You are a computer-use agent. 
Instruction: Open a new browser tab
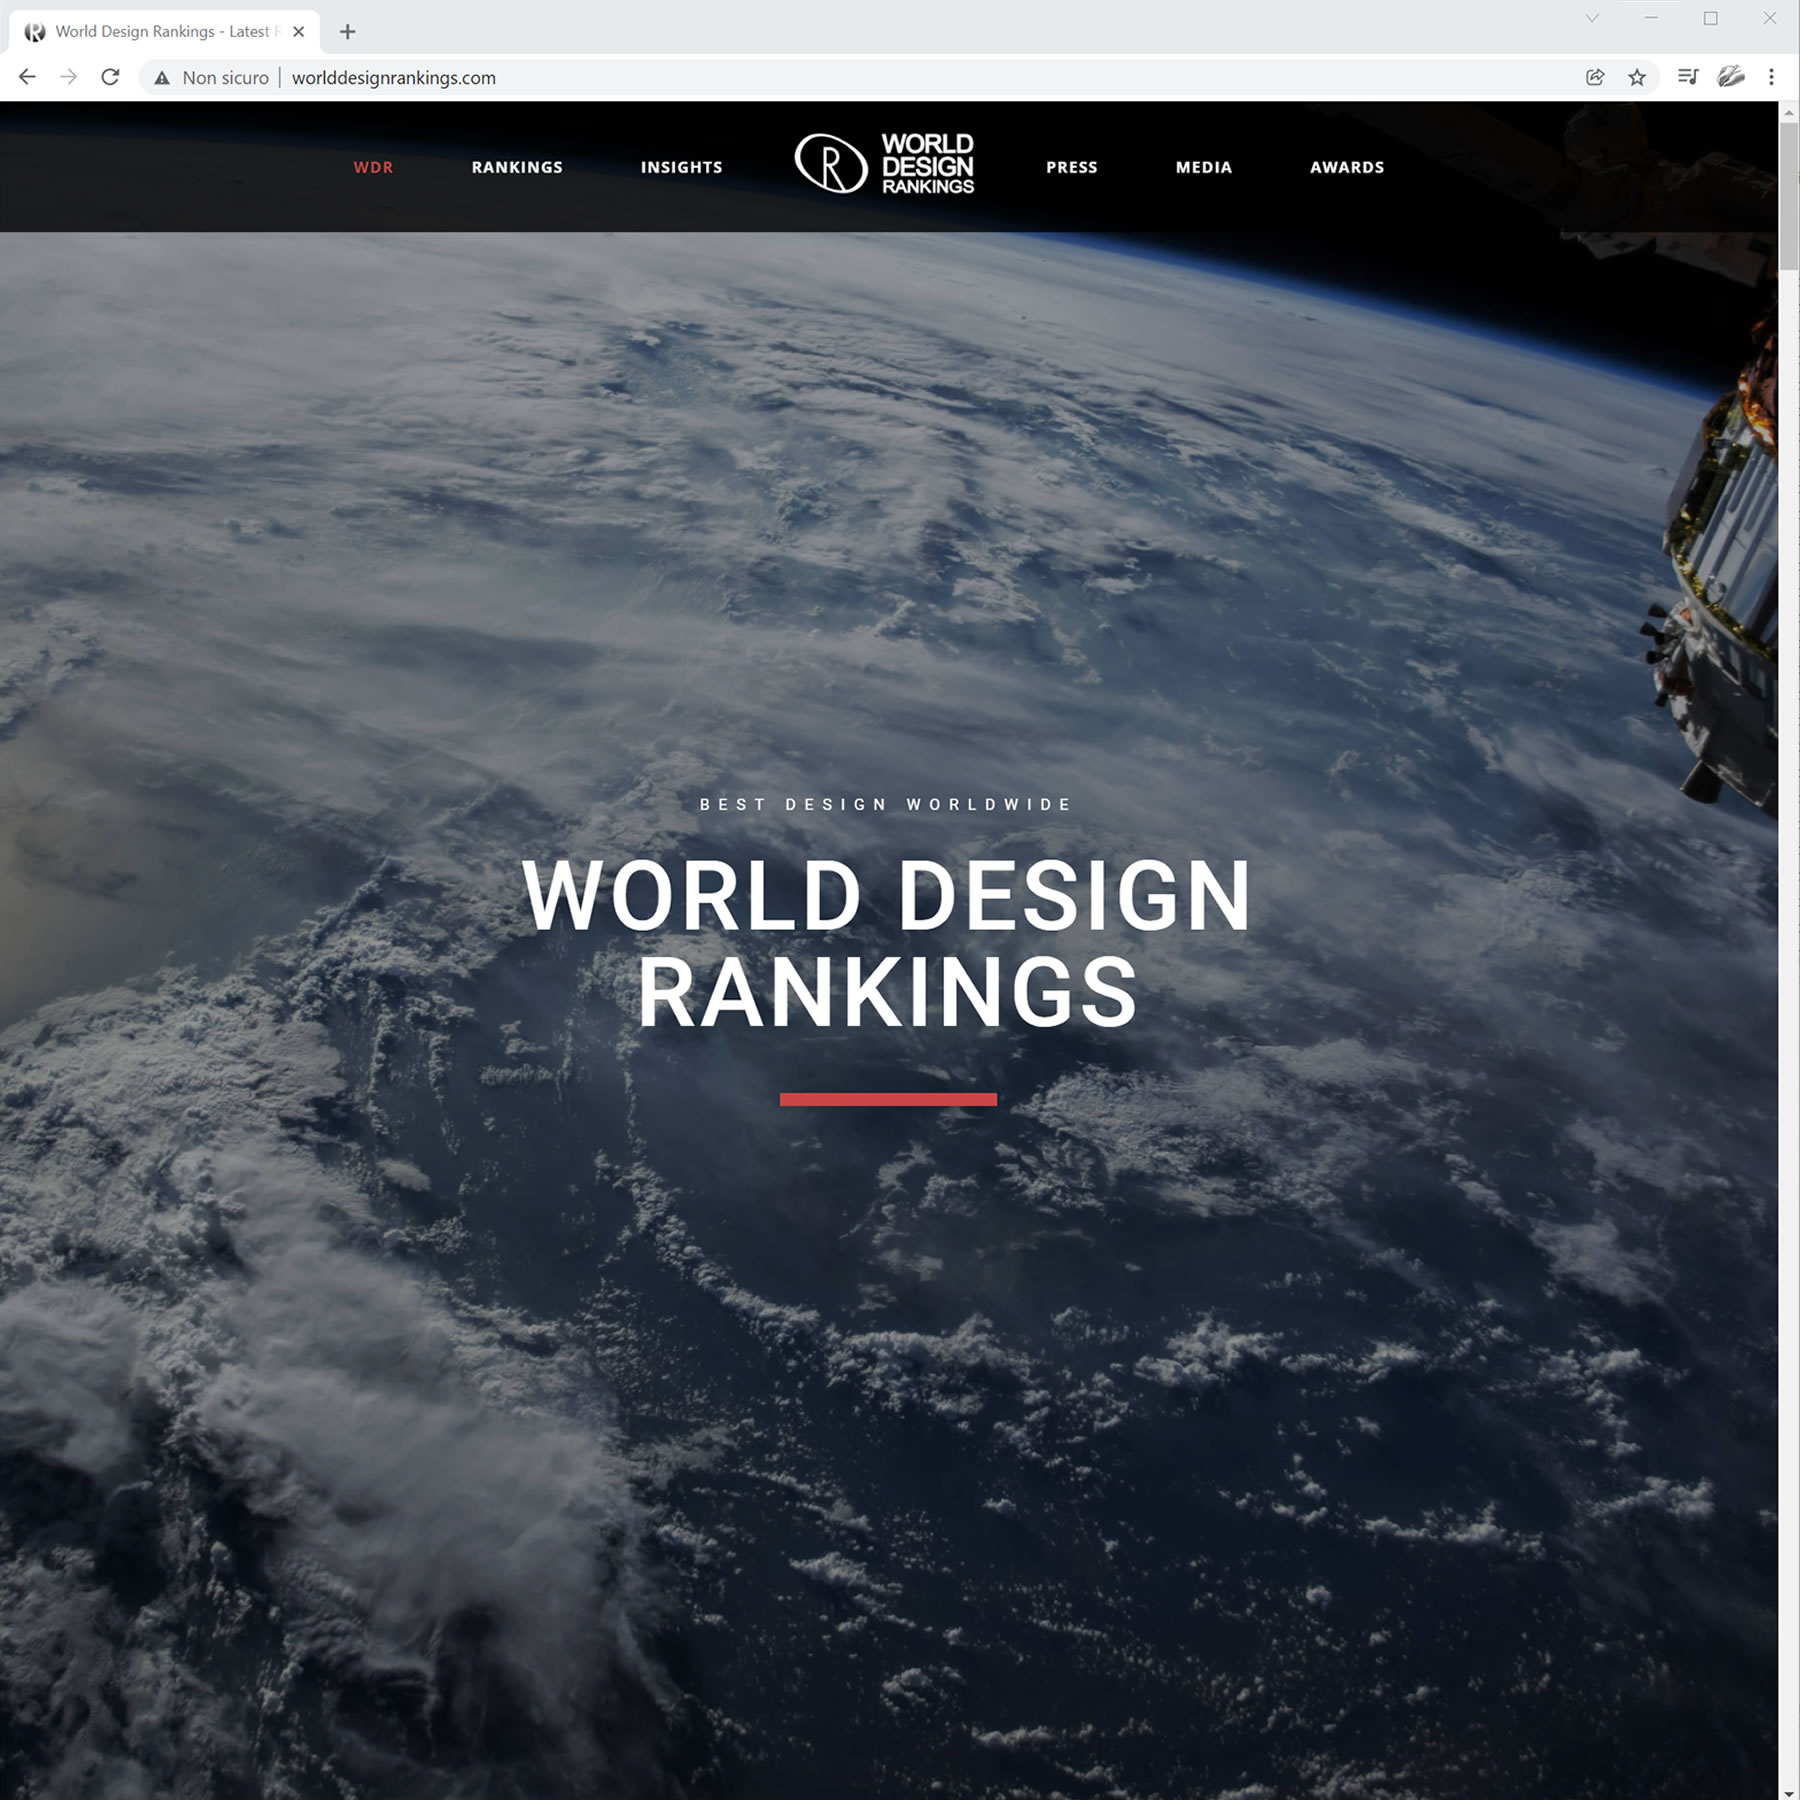click(x=347, y=32)
